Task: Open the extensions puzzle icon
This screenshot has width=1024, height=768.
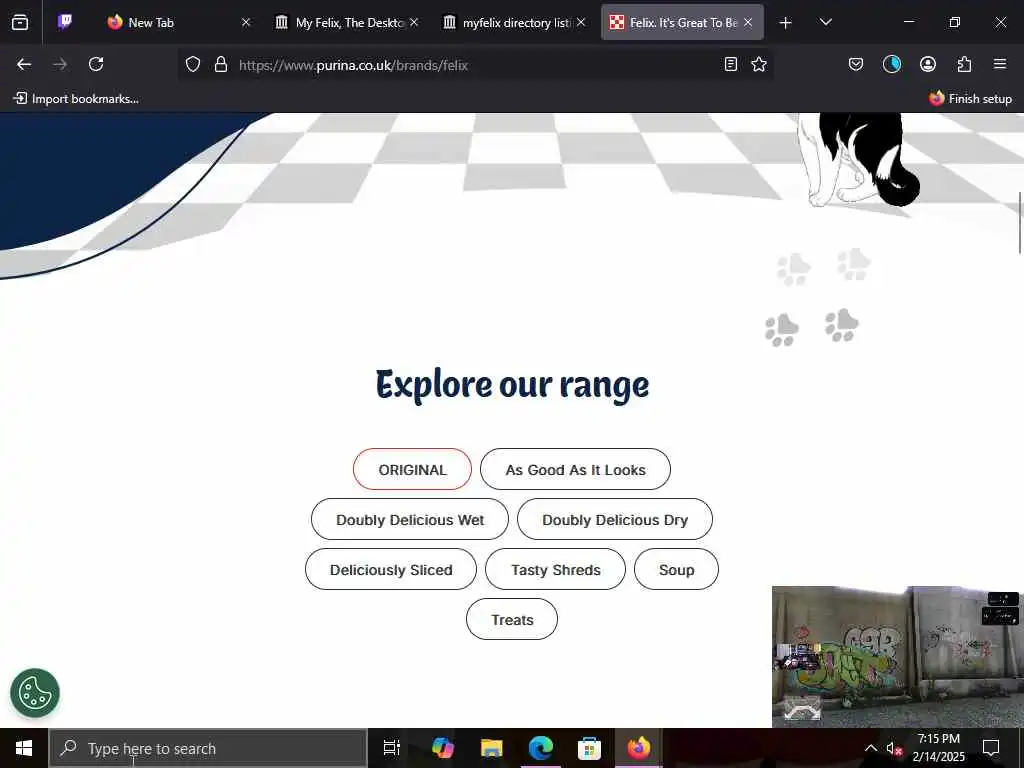Action: point(964,64)
